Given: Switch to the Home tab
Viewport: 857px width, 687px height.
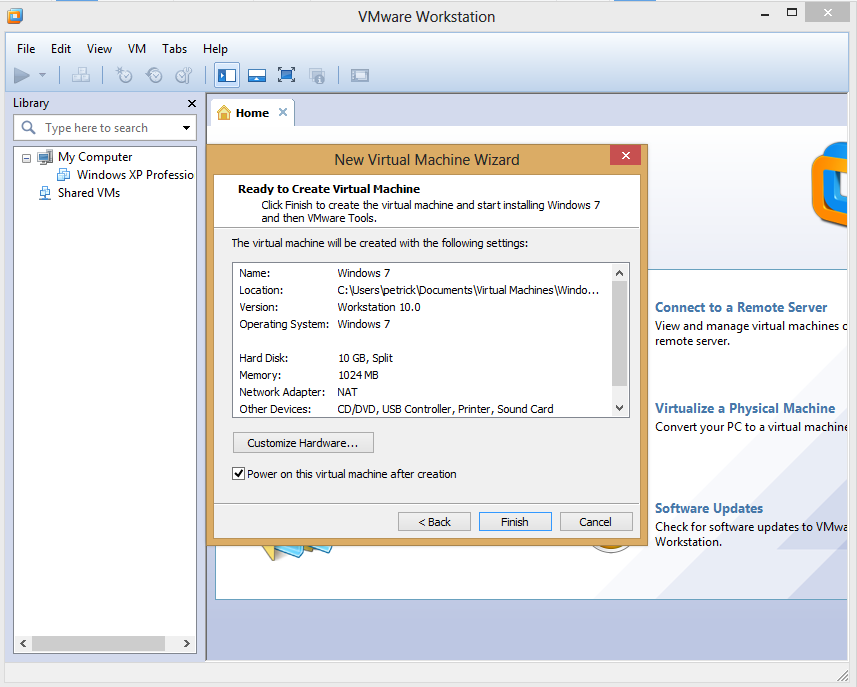Looking at the screenshot, I should pyautogui.click(x=253, y=113).
